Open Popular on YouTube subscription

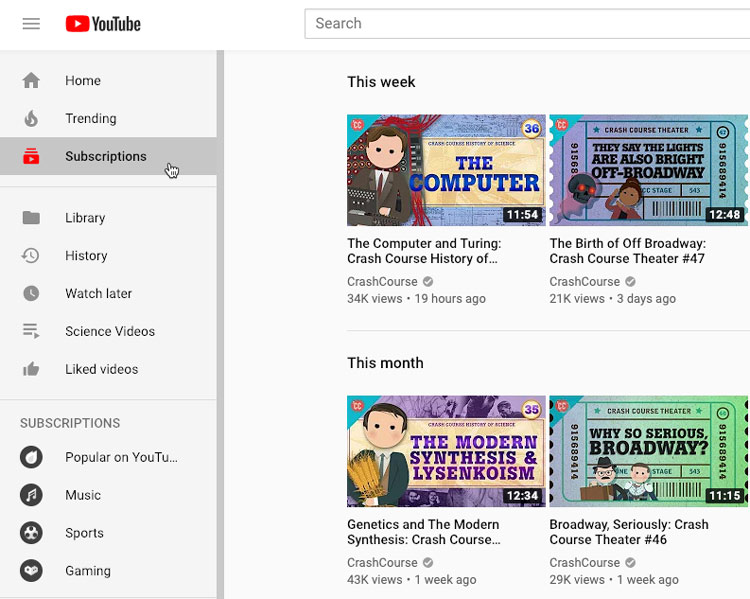point(108,457)
